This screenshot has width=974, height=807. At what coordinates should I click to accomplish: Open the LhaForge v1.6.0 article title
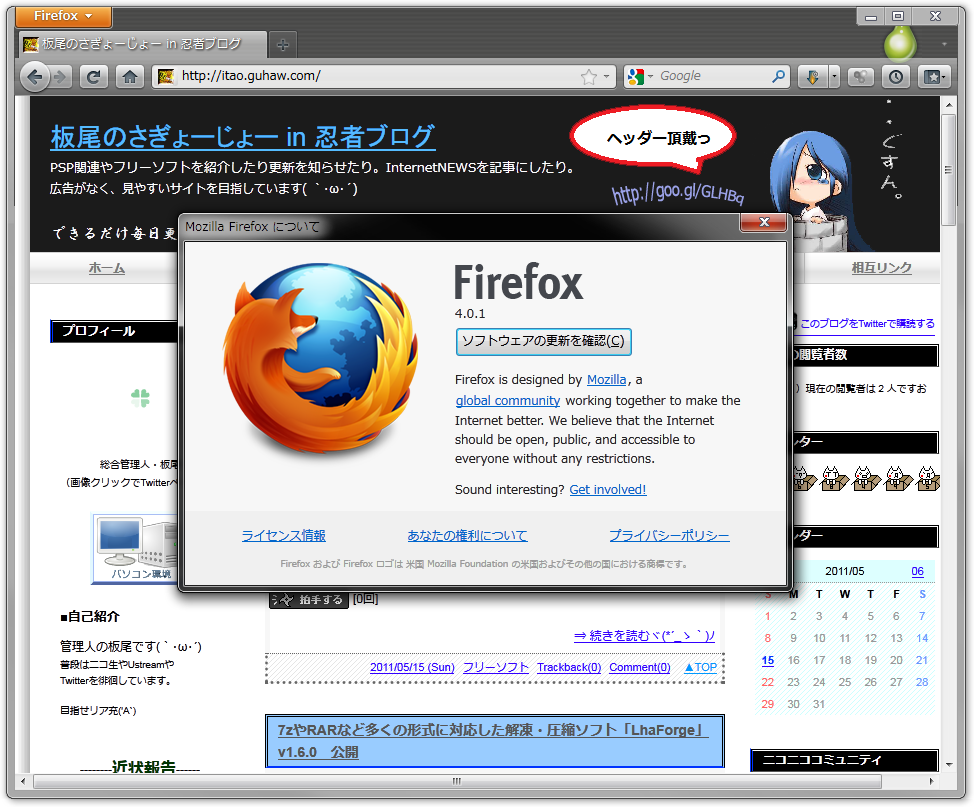[494, 741]
